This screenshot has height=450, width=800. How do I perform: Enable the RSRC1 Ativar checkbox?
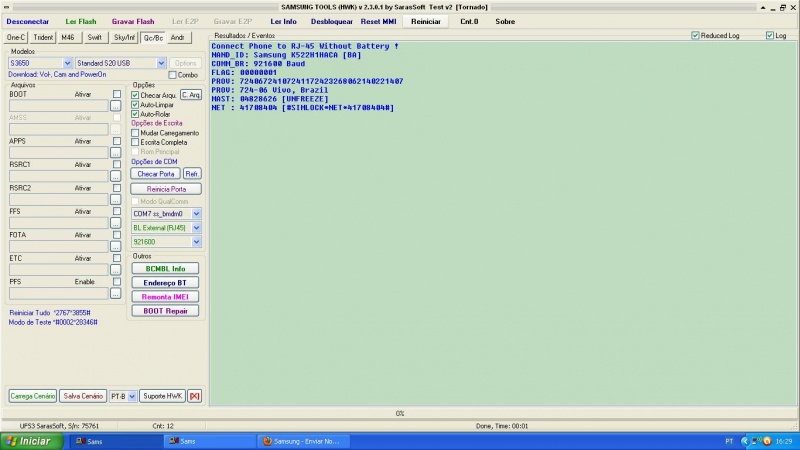click(117, 165)
